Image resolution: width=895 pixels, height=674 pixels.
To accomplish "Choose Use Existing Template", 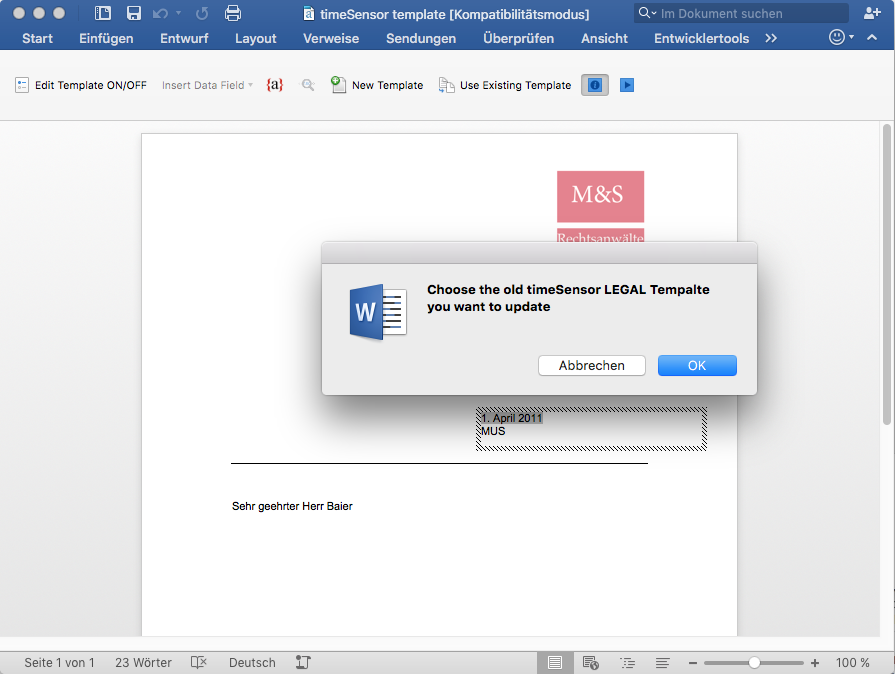I will pyautogui.click(x=505, y=85).
